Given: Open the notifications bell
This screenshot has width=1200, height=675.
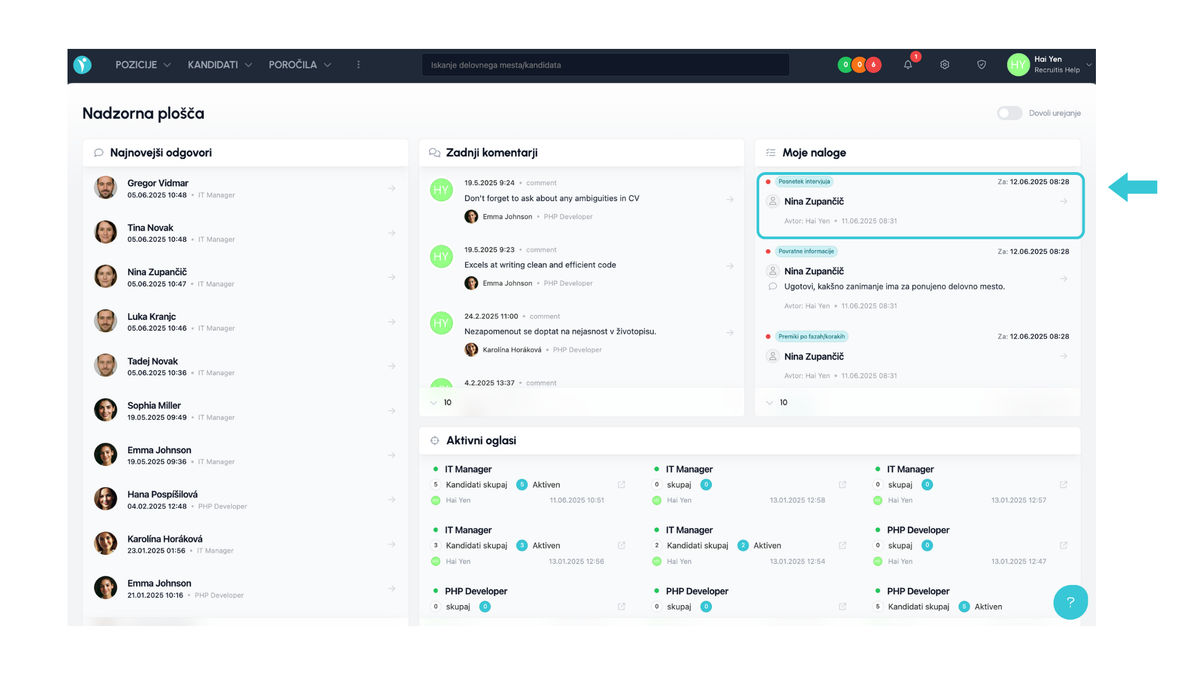Looking at the screenshot, I should pyautogui.click(x=908, y=65).
